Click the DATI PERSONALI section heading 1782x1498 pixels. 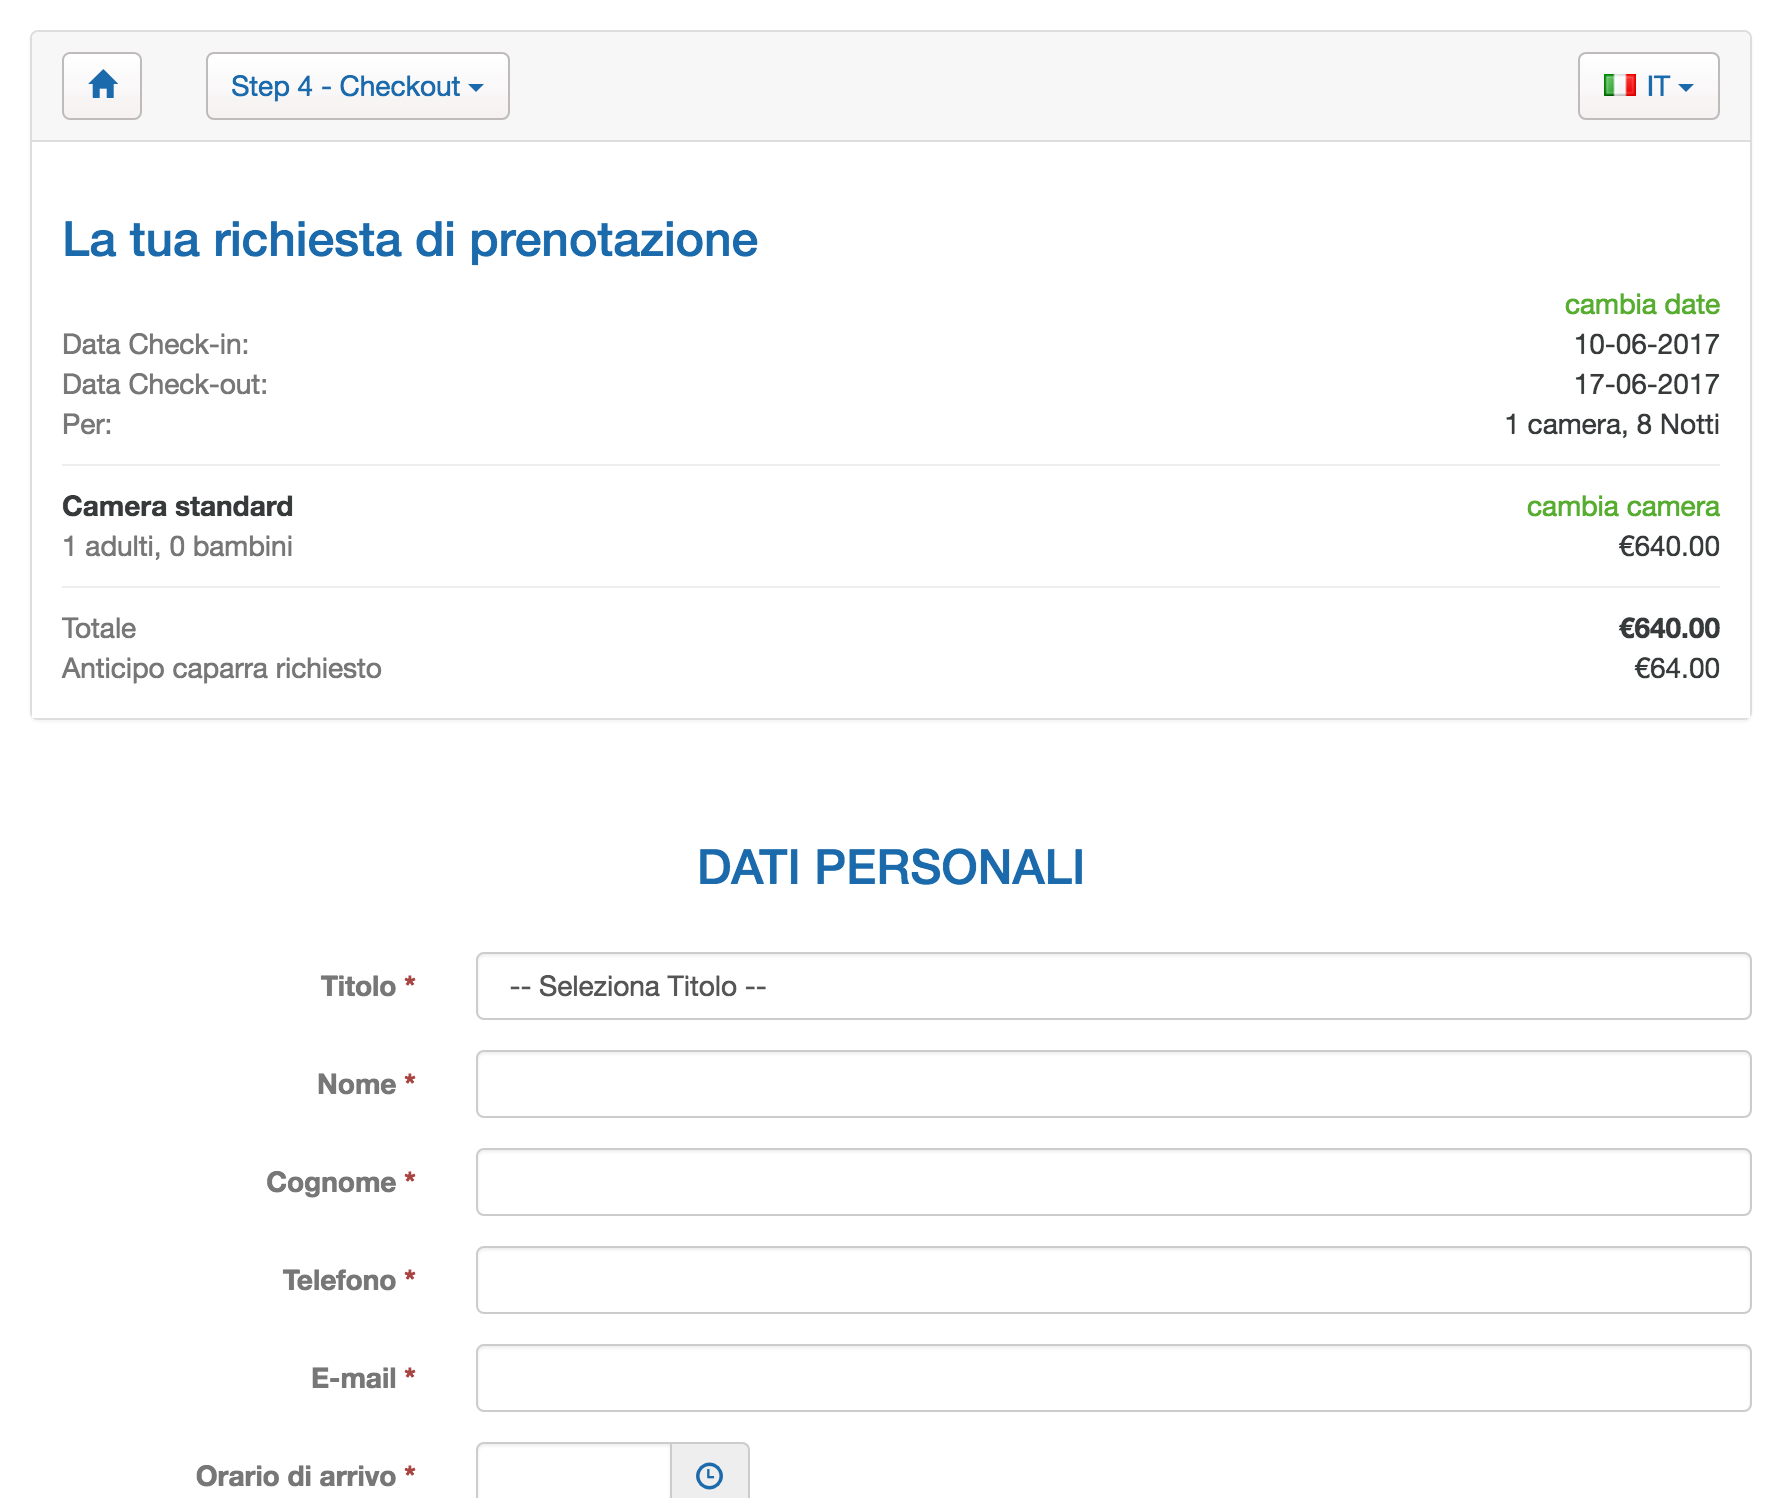pos(890,867)
